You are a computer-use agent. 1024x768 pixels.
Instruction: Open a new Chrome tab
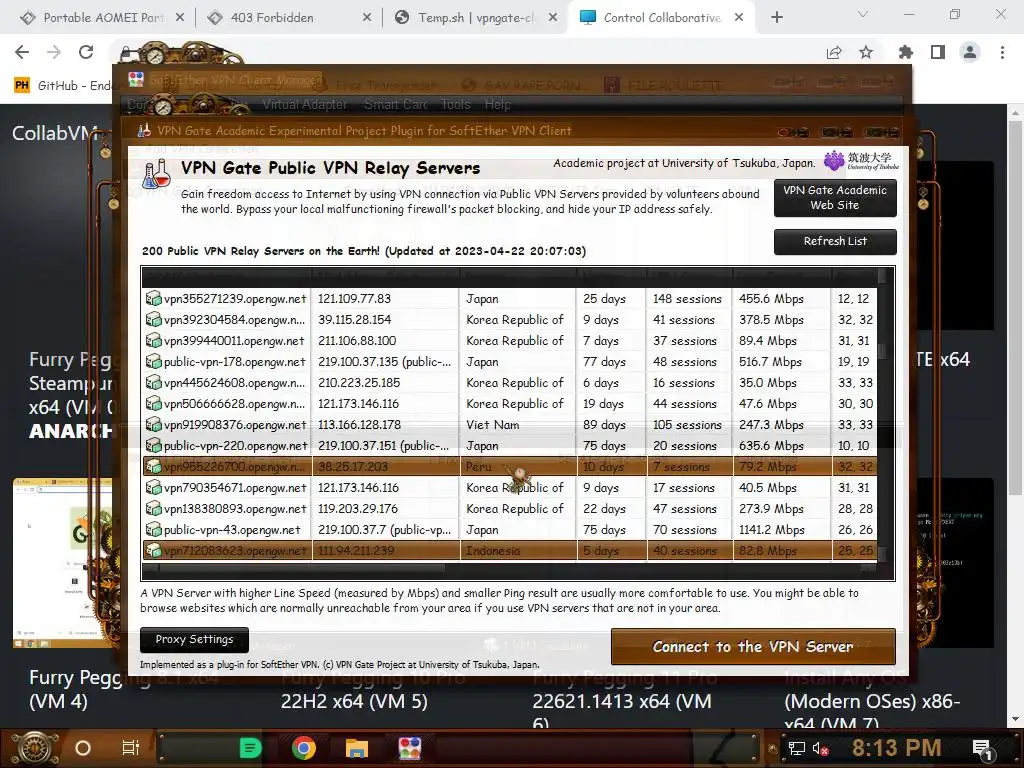point(776,18)
